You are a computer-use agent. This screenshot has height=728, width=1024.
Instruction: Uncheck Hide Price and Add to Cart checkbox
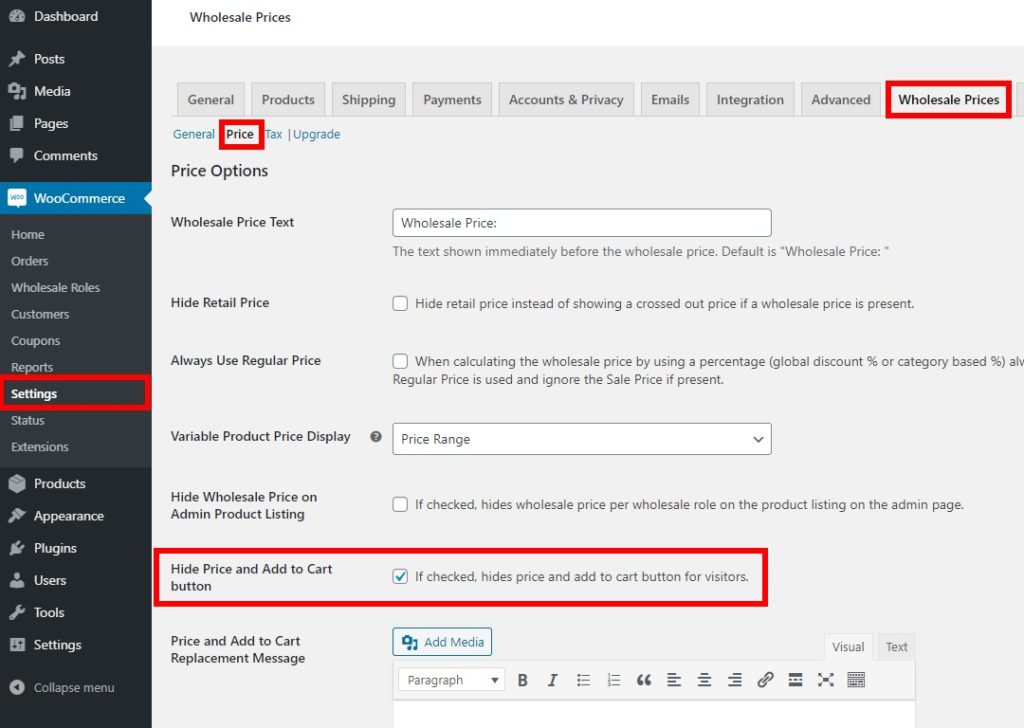tap(400, 577)
